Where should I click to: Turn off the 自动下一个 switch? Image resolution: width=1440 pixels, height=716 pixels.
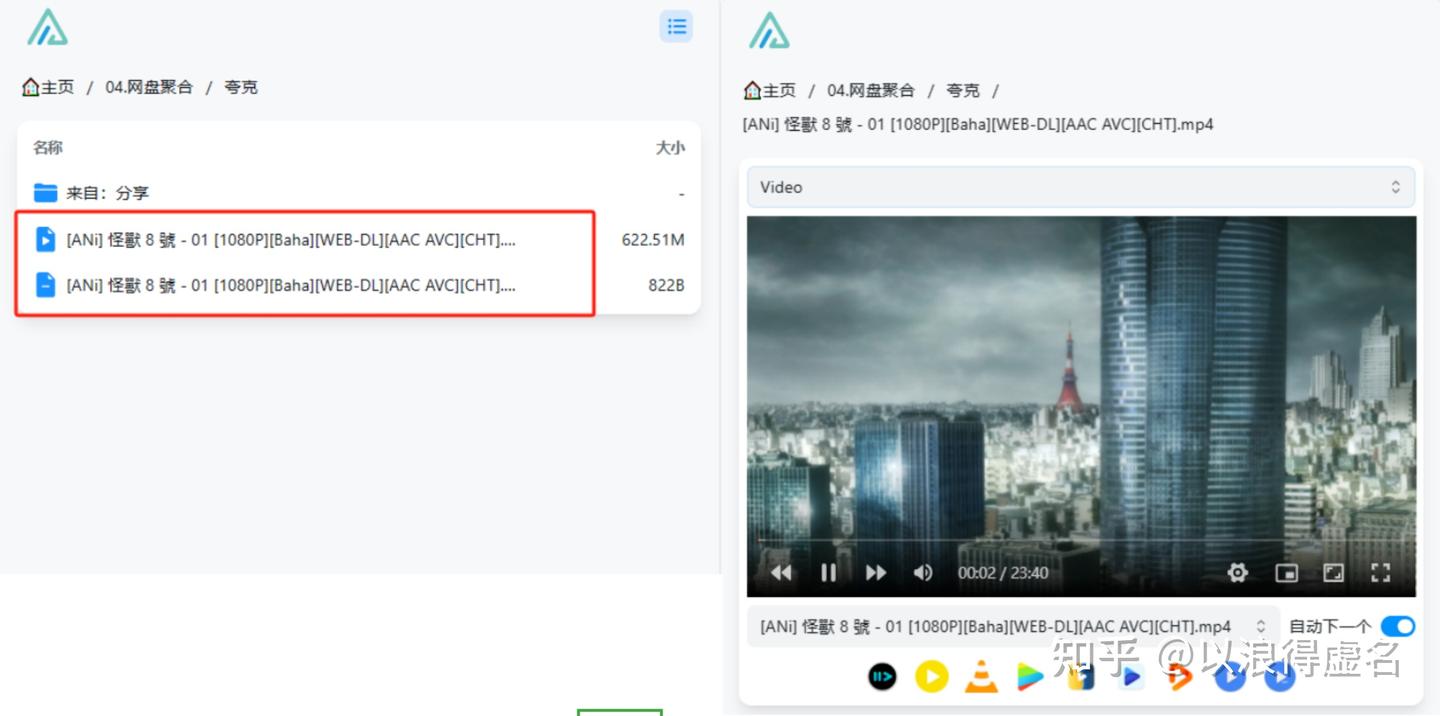(1396, 626)
